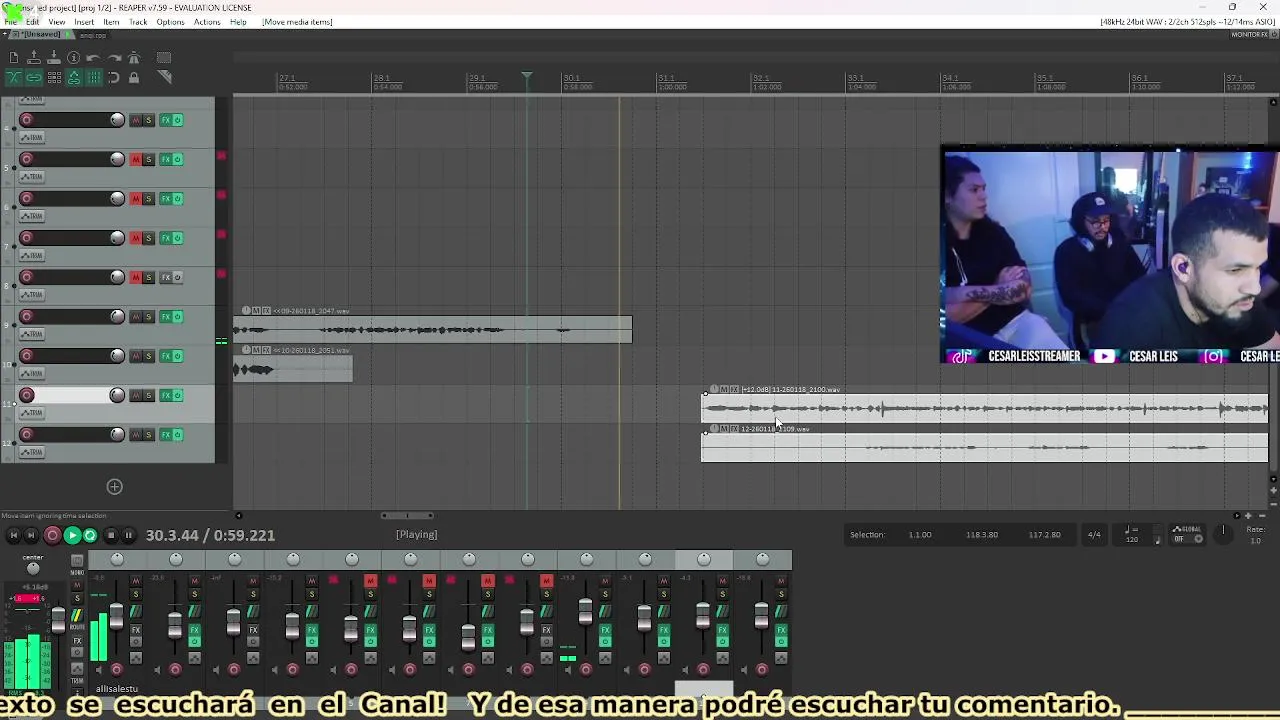Image resolution: width=1280 pixels, height=720 pixels.
Task: Click the volume knob of track 9
Action: pos(117,317)
